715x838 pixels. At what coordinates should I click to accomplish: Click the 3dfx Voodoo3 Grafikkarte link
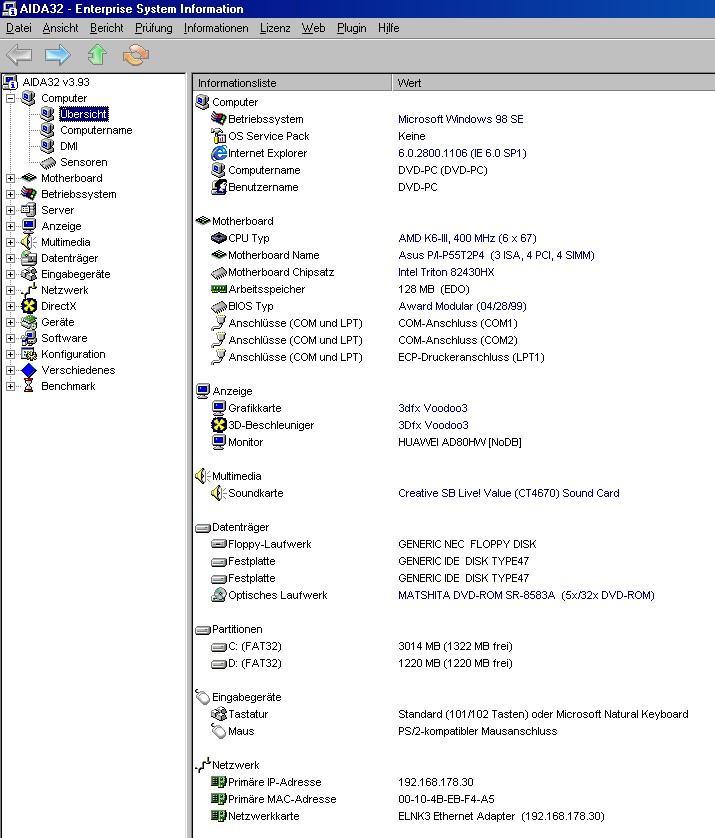[x=432, y=408]
